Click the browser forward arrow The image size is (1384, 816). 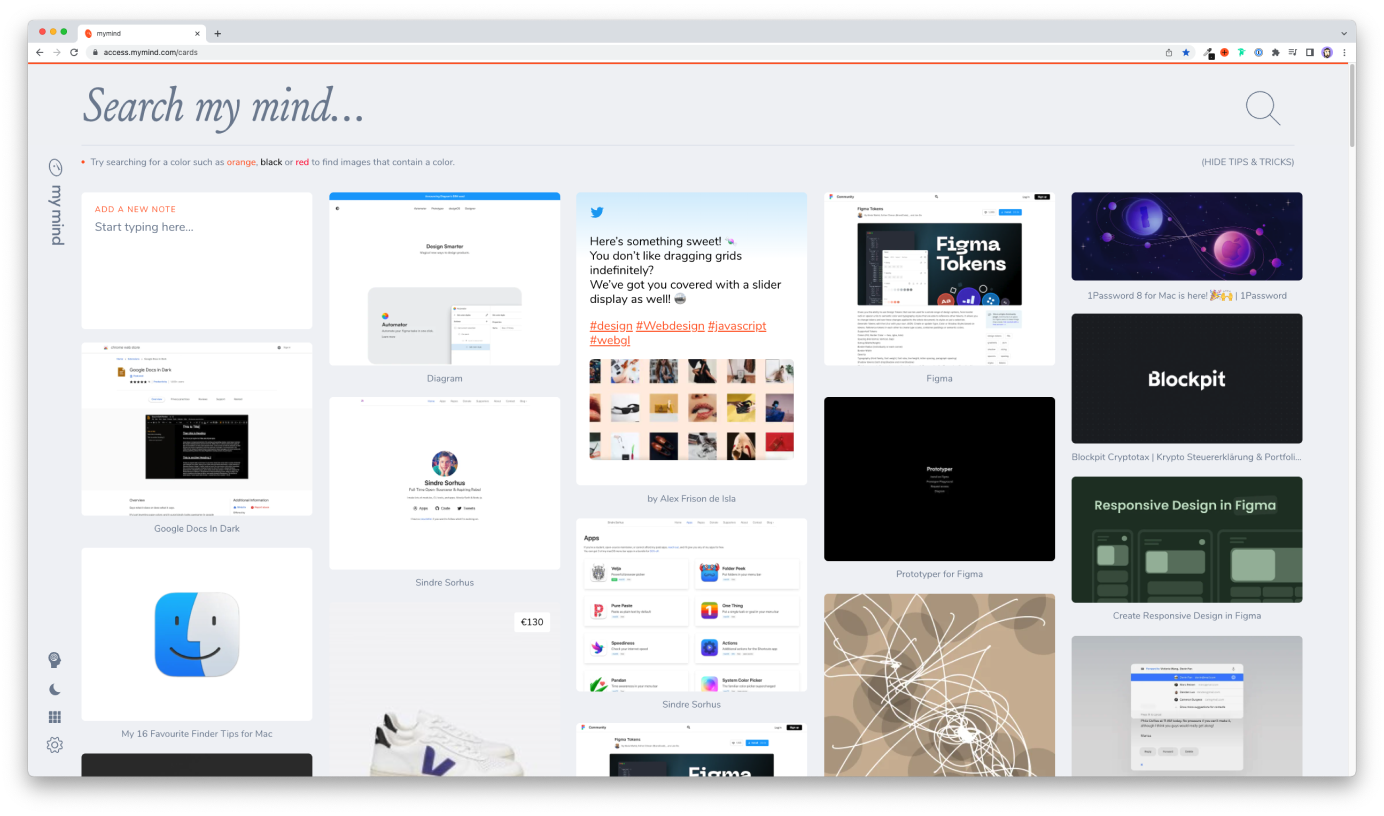click(57, 52)
